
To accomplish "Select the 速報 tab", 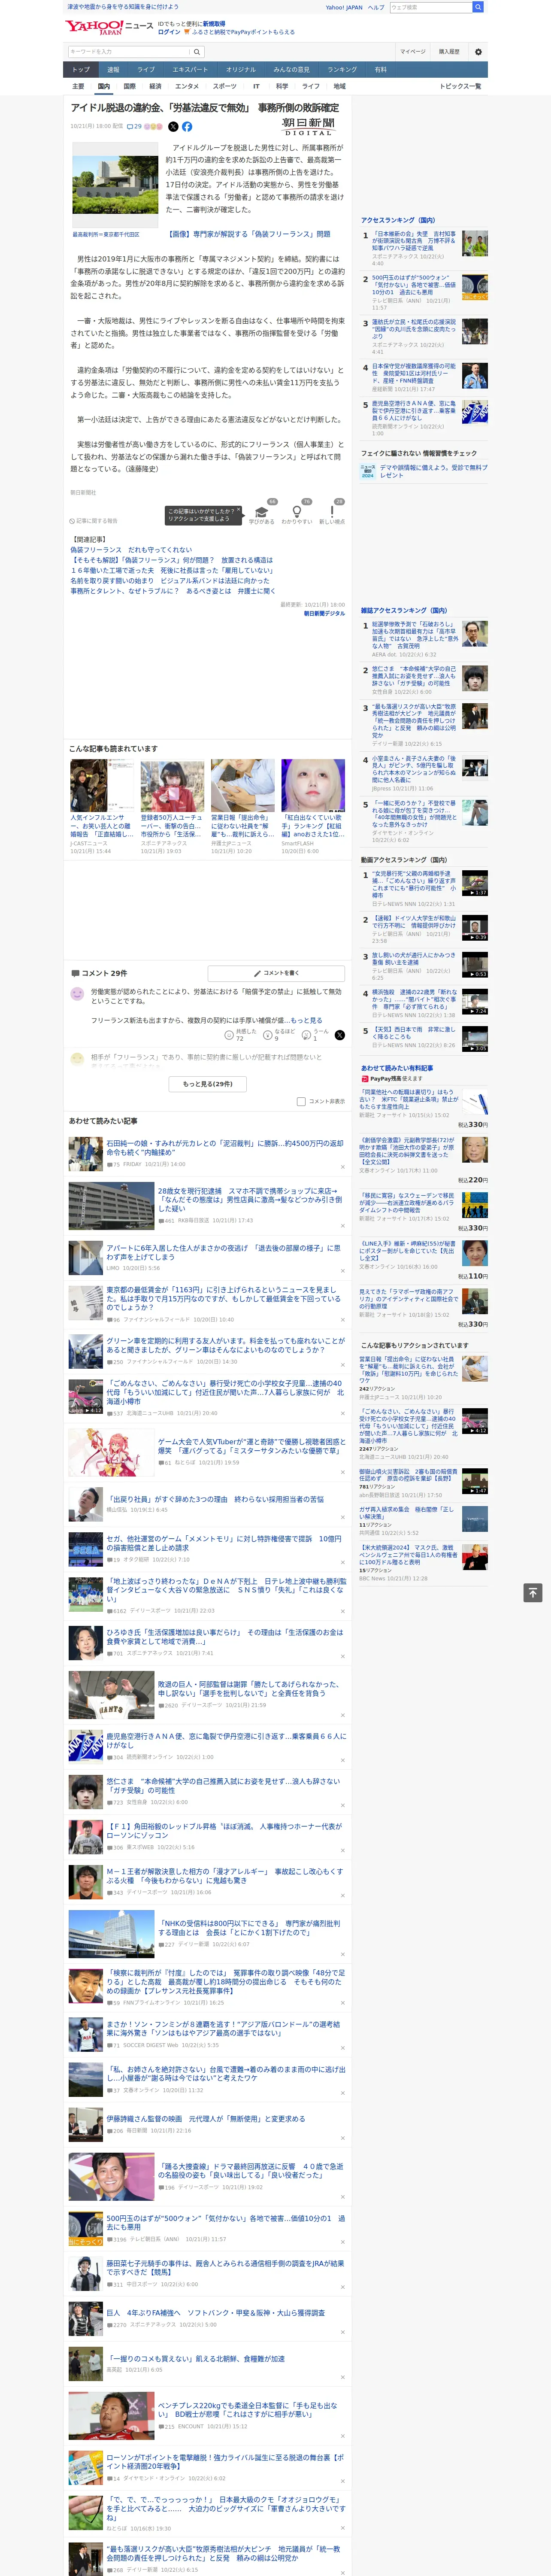I will click(113, 70).
